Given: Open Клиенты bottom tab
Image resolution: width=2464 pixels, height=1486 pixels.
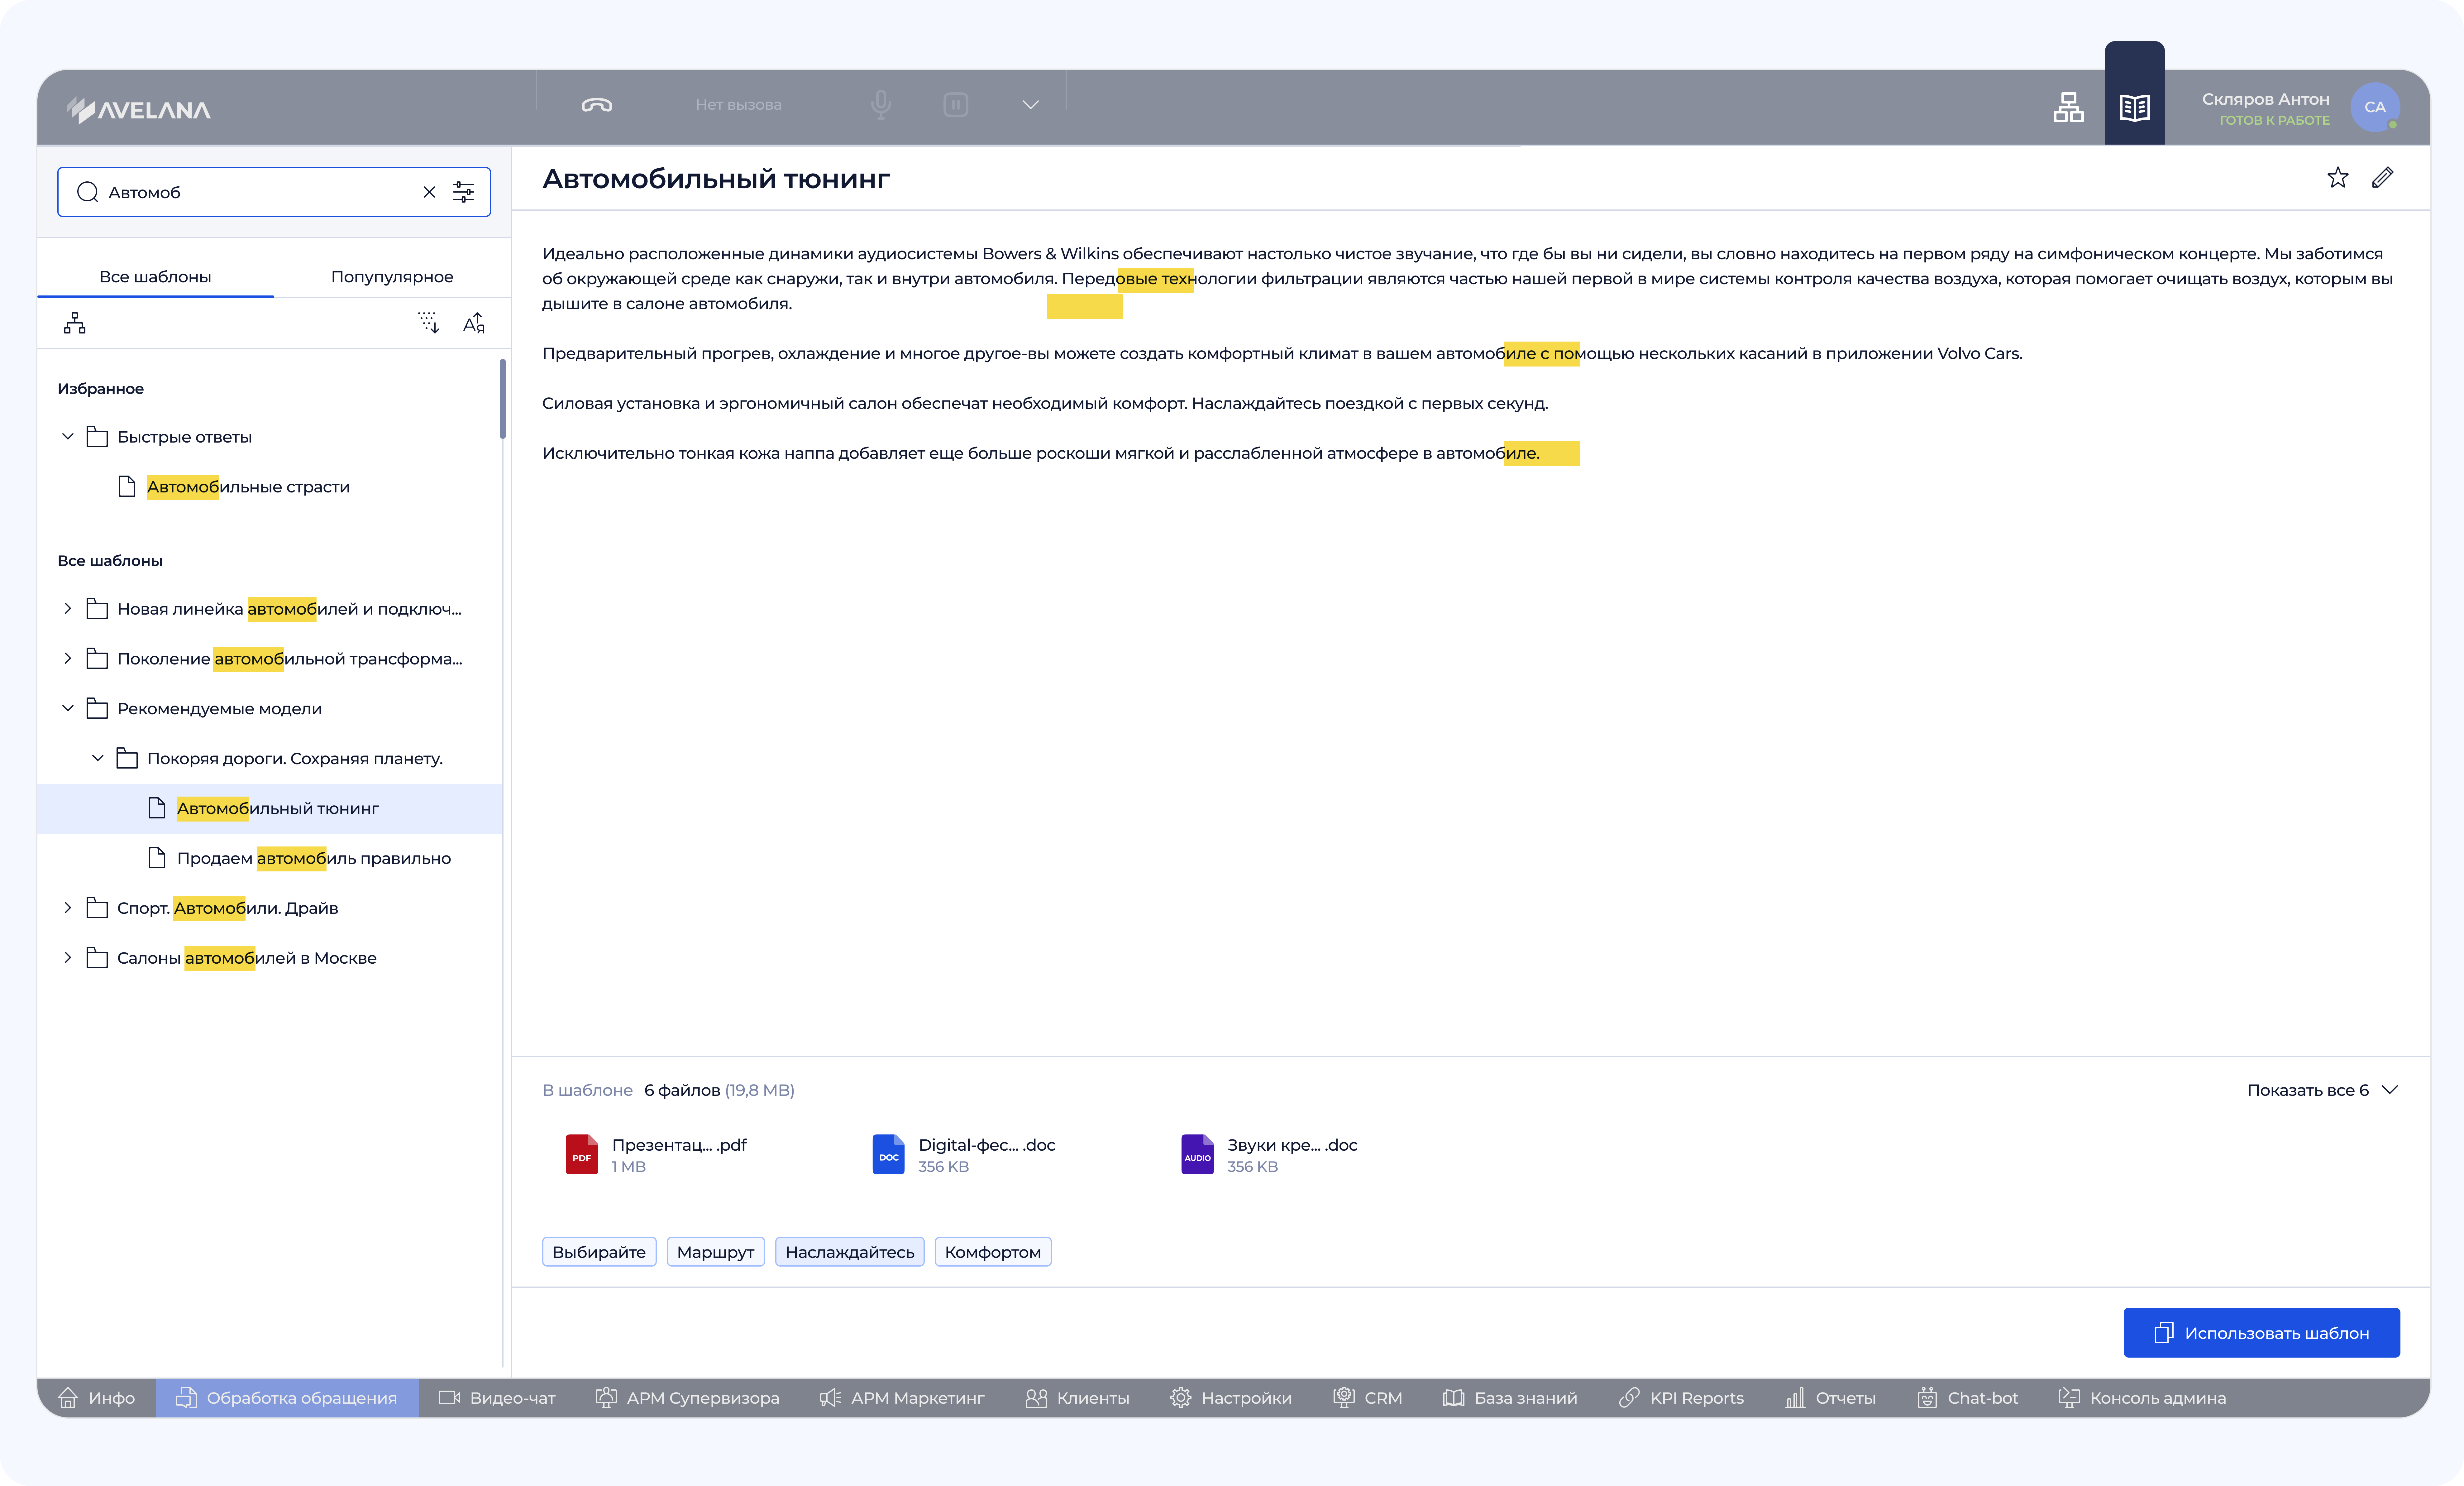Looking at the screenshot, I should pos(1077,1398).
